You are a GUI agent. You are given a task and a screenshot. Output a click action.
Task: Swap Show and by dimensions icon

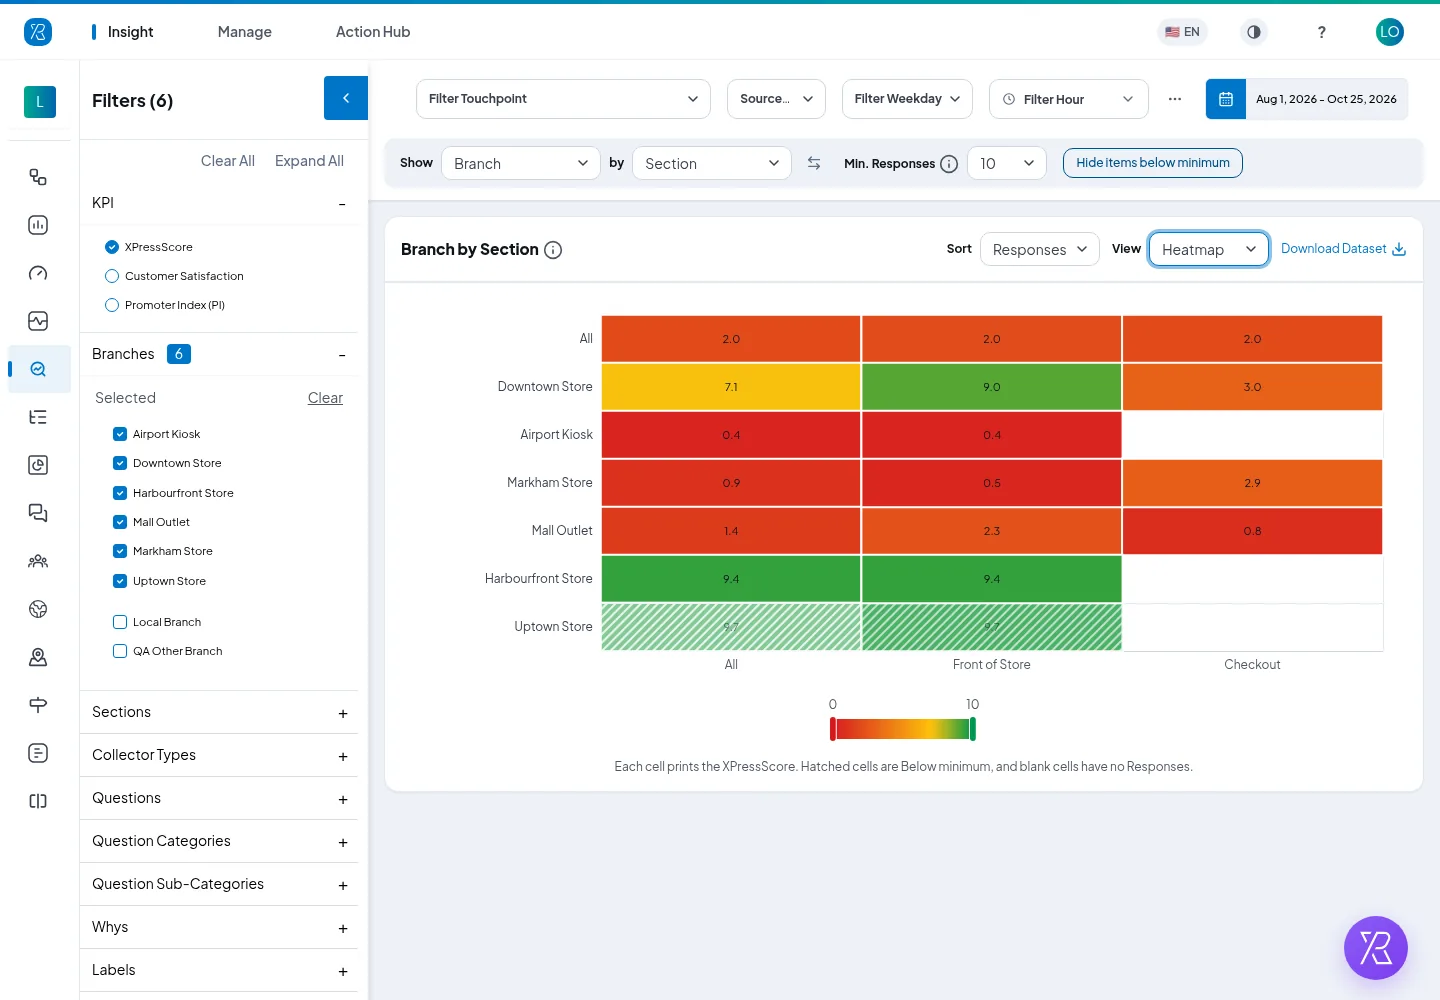pos(814,163)
